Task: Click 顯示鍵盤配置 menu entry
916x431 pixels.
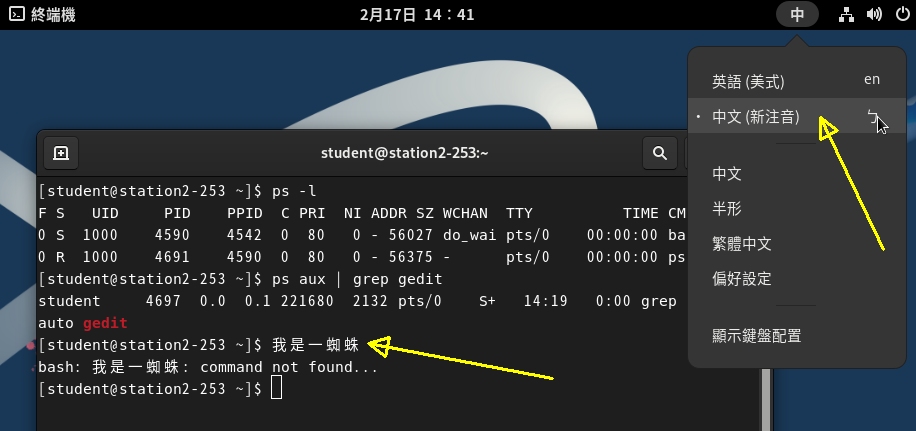Action: click(x=756, y=336)
